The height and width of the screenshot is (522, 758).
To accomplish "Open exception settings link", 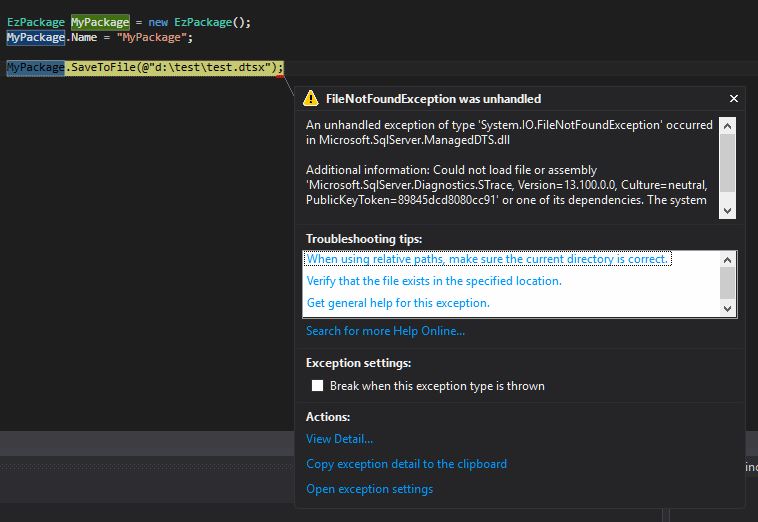I will [369, 489].
